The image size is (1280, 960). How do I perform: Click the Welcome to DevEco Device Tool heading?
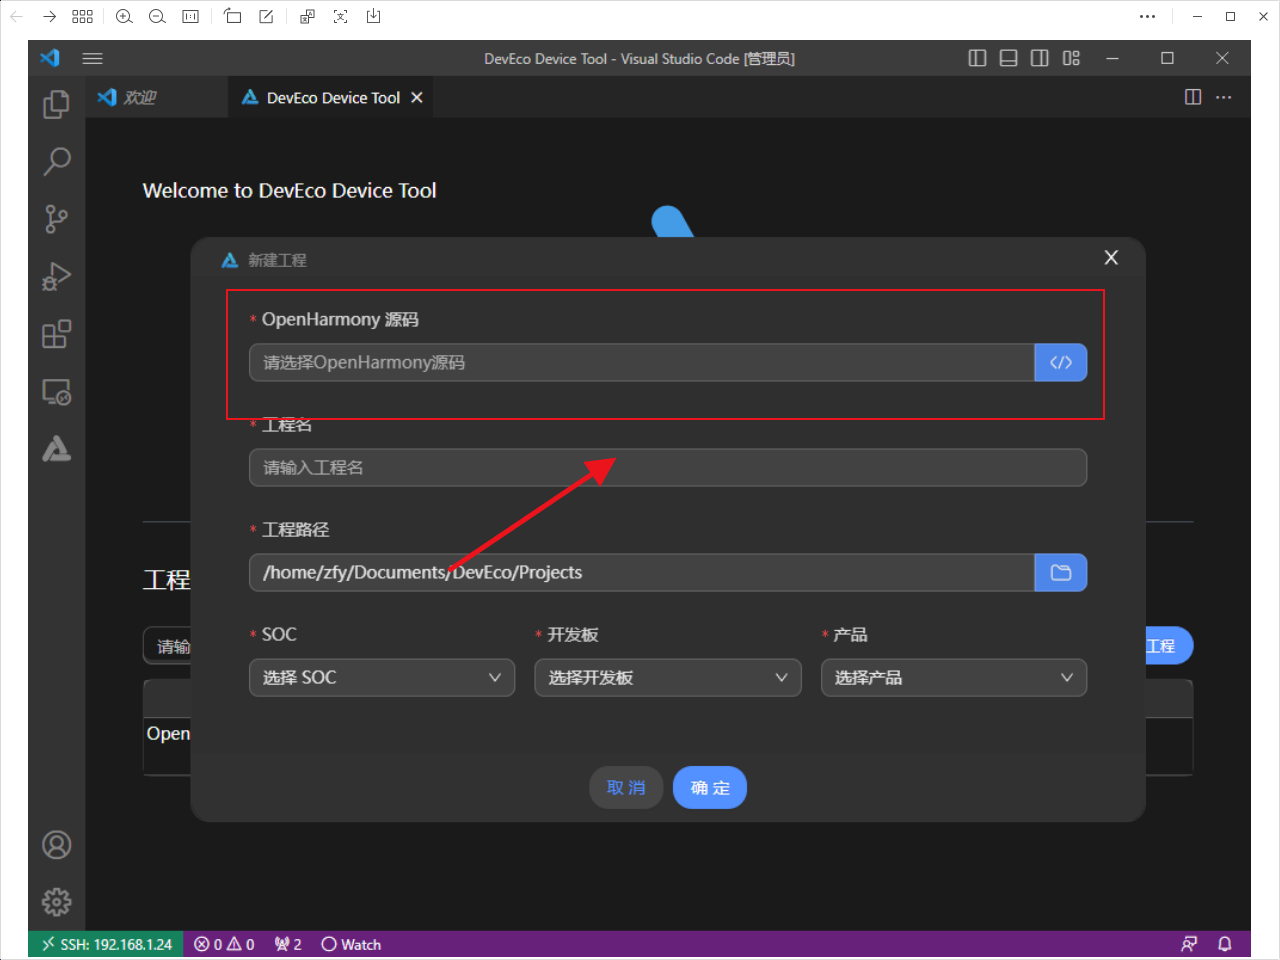click(289, 190)
